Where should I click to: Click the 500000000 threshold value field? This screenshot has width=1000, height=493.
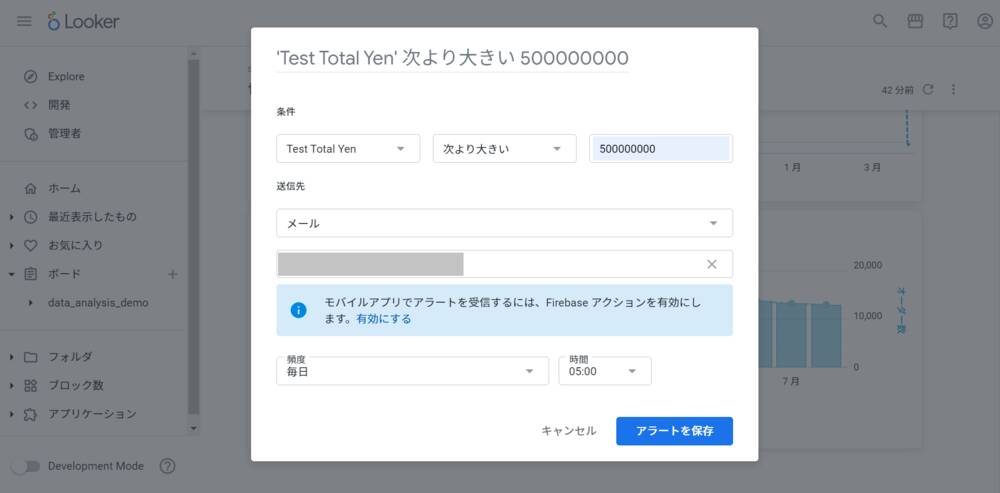661,149
